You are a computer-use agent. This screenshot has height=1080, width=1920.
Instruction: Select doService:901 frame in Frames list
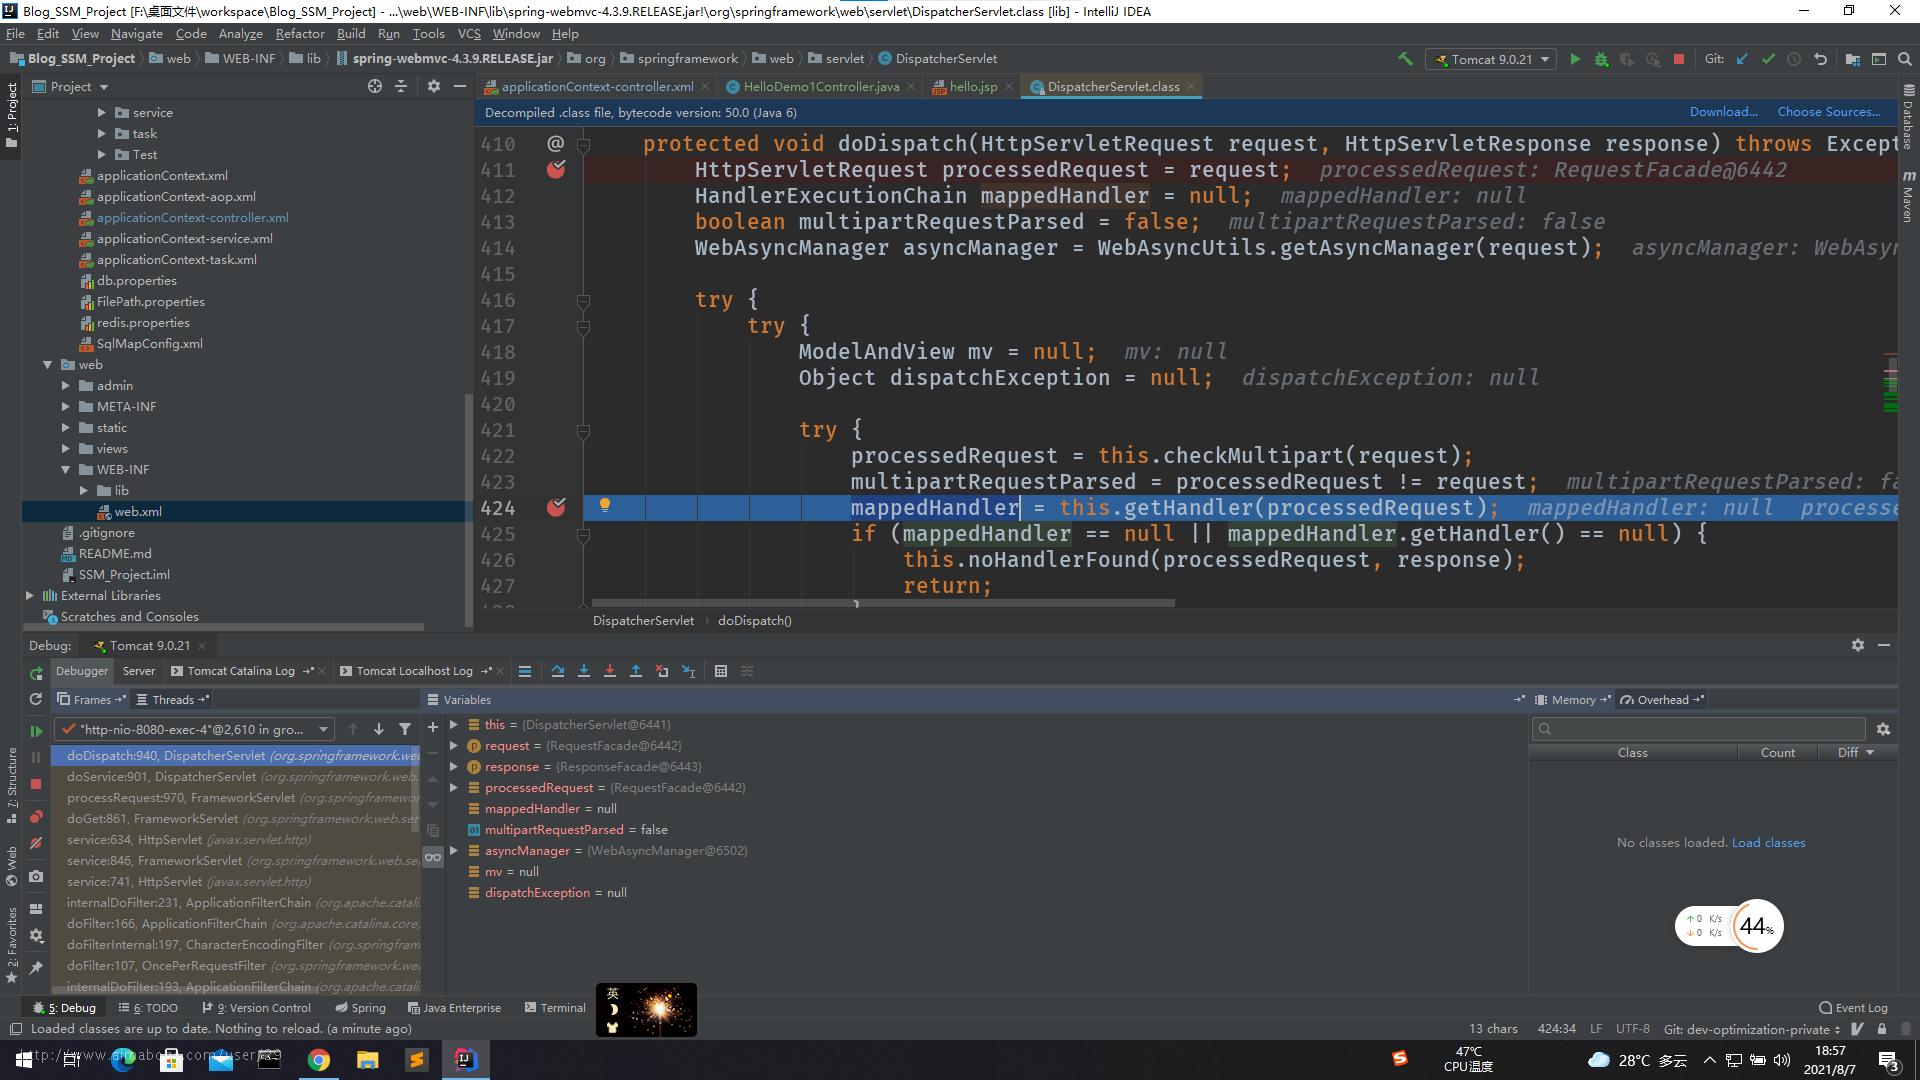click(x=236, y=777)
